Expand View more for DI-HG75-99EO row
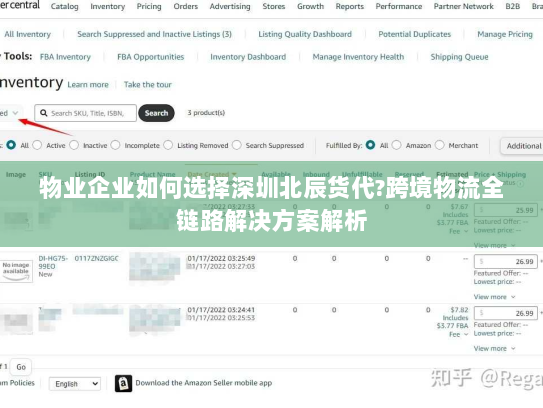The width and height of the screenshot is (543, 408). (494, 297)
